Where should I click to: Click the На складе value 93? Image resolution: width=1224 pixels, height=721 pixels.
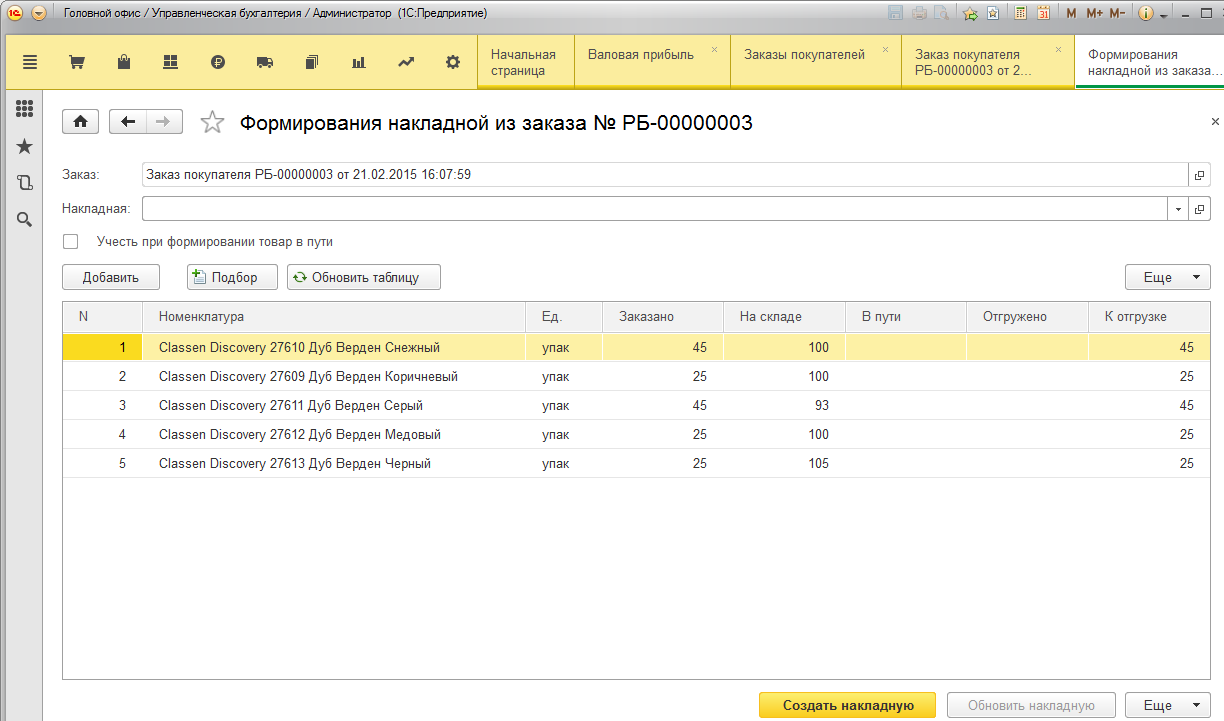[820, 406]
